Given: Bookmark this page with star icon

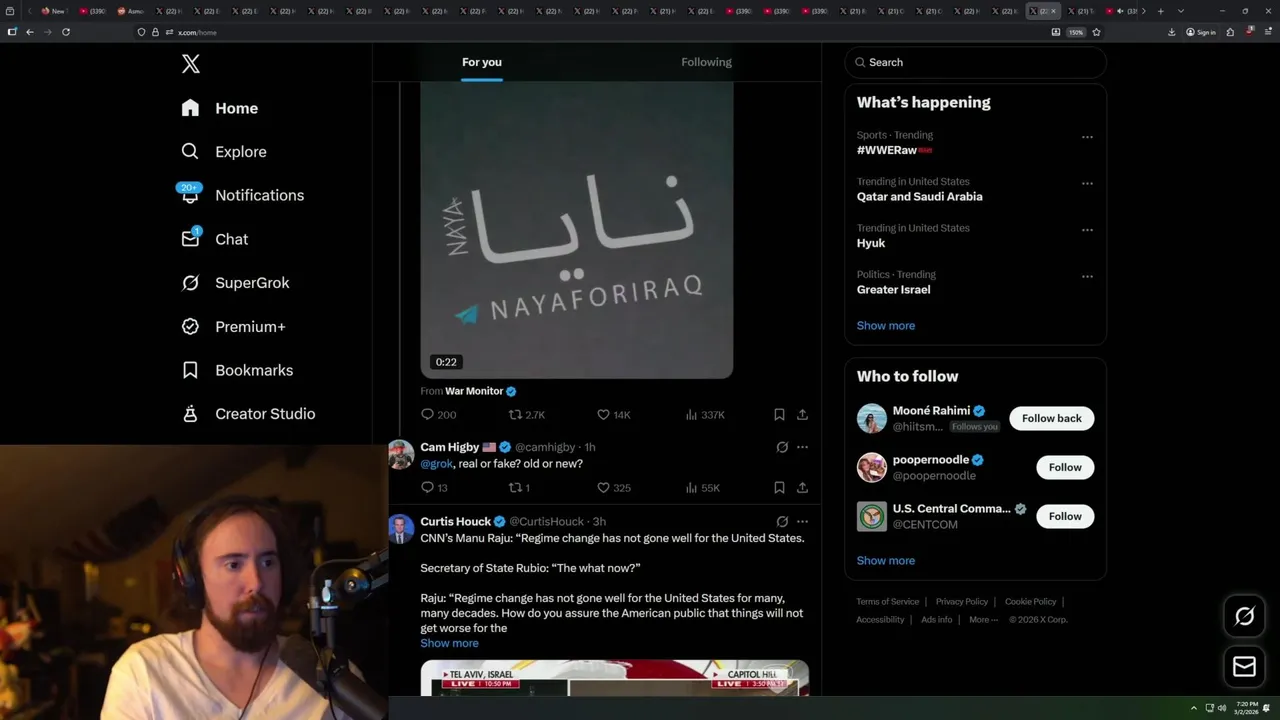Looking at the screenshot, I should point(1096,32).
